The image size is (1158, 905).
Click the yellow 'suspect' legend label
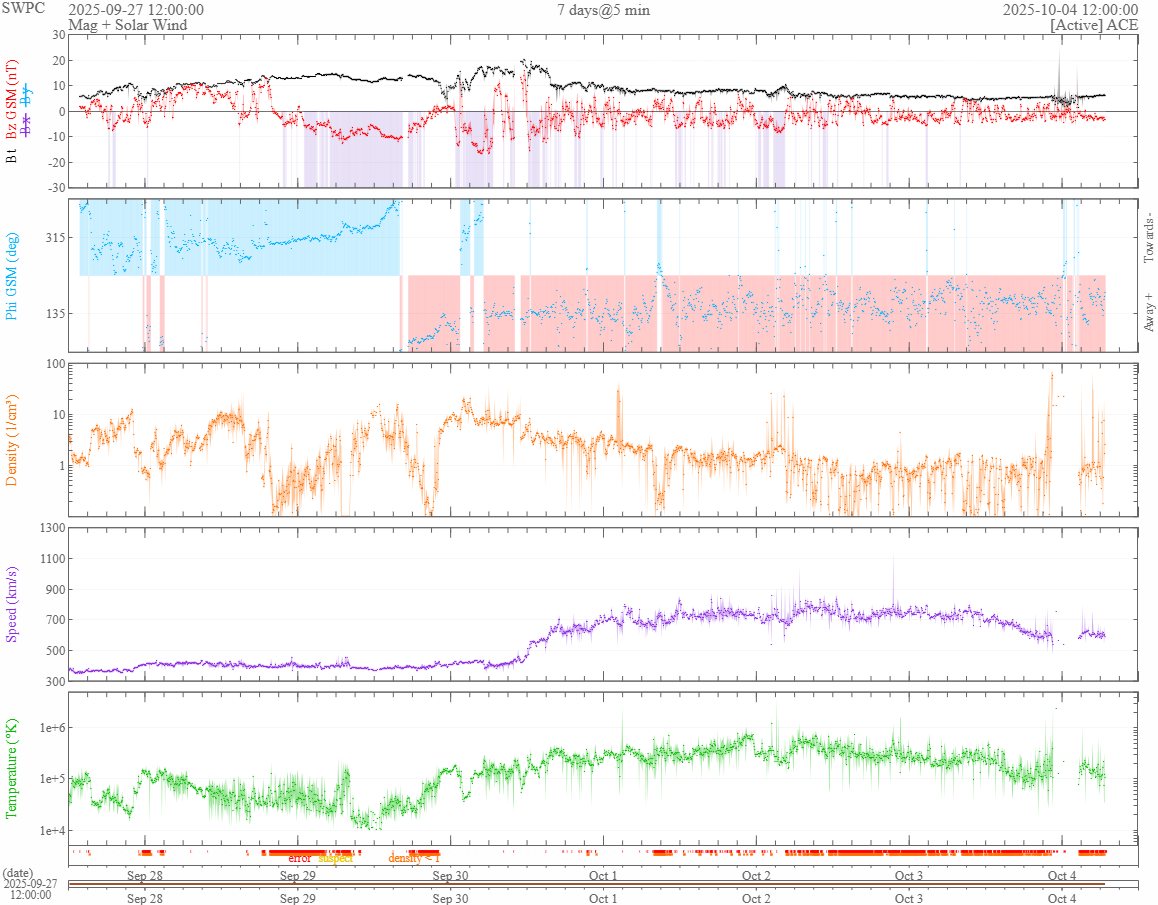point(336,858)
